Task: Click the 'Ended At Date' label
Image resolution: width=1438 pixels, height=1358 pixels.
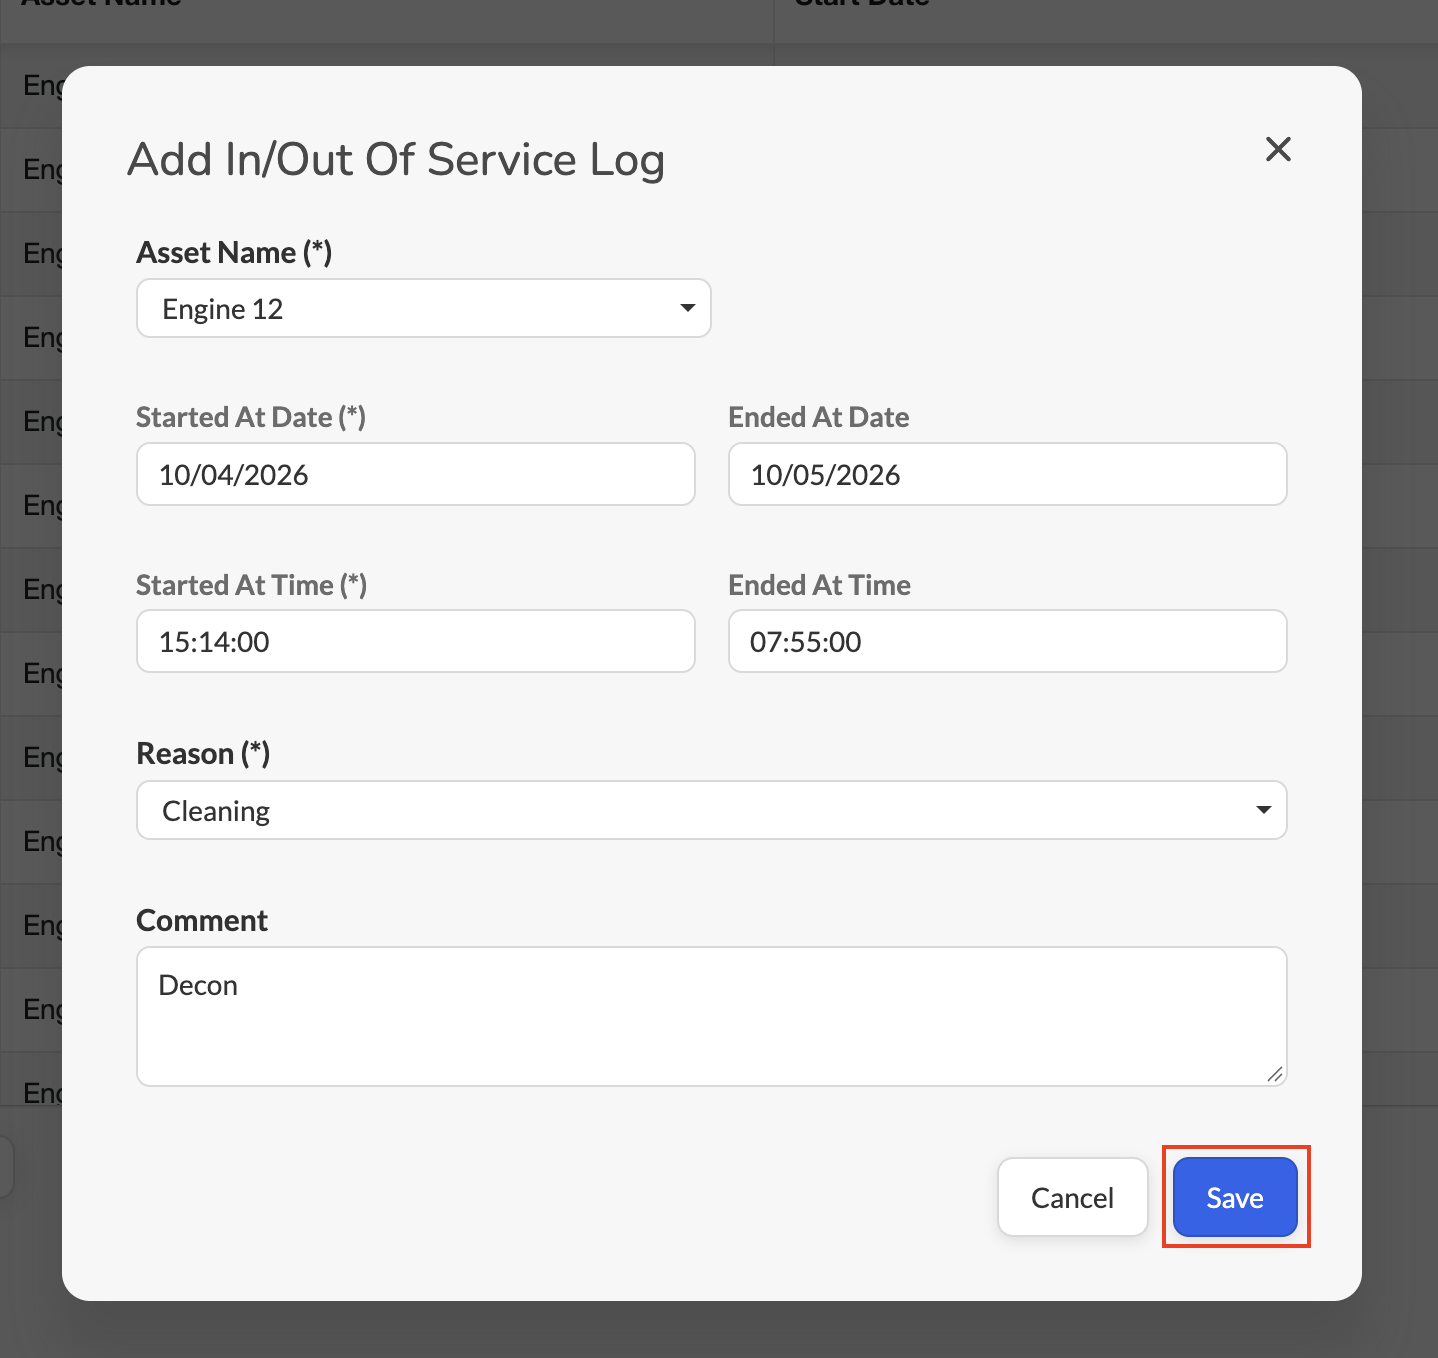Action: tap(819, 417)
